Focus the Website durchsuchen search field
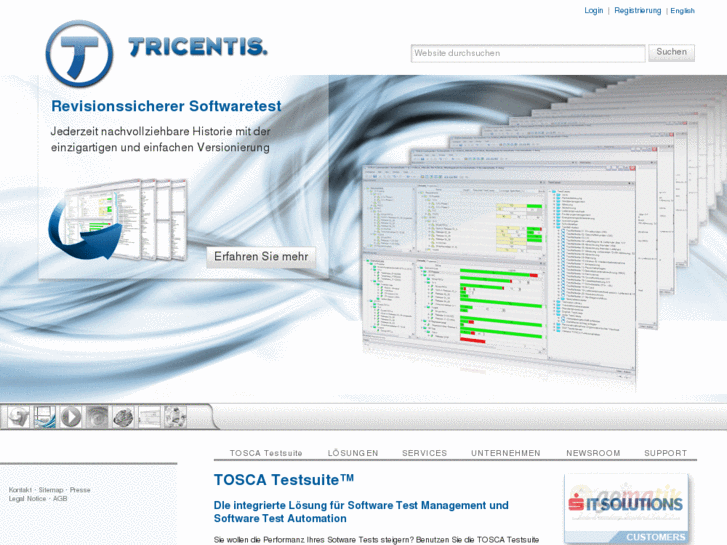Screen dimensions: 727x545 (528, 53)
